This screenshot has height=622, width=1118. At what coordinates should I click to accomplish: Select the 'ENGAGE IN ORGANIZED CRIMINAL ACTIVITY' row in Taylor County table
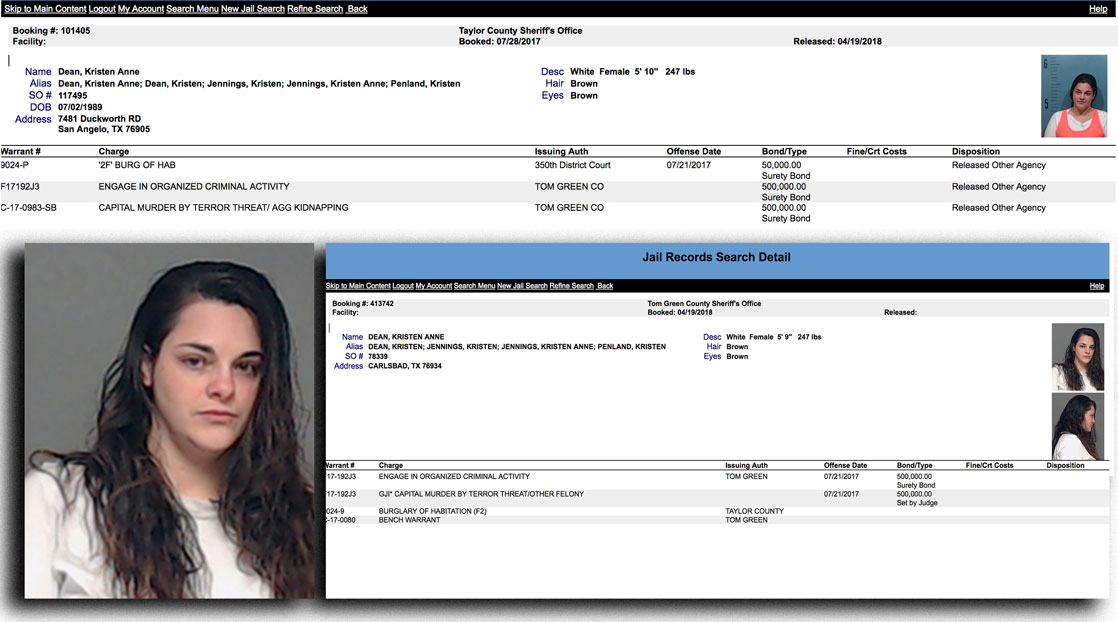194,187
